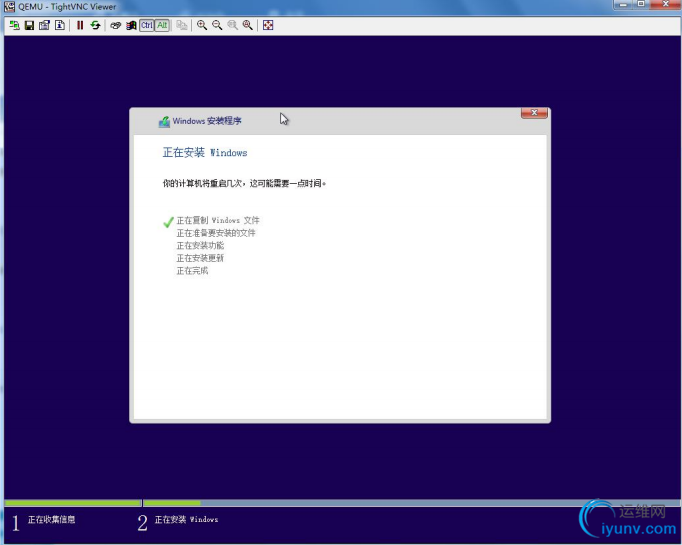Minimize the TightVNC Viewer window
This screenshot has height=545, width=682.
tap(623, 4)
